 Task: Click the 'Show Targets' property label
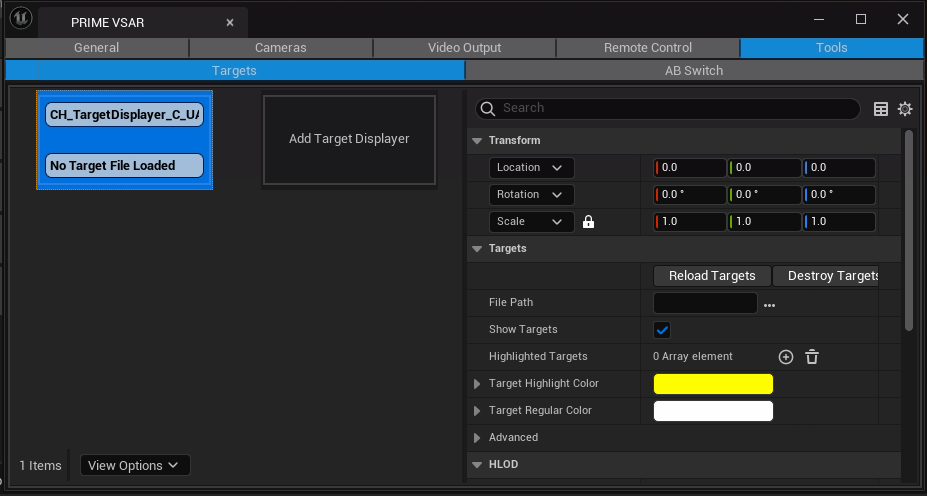(523, 329)
